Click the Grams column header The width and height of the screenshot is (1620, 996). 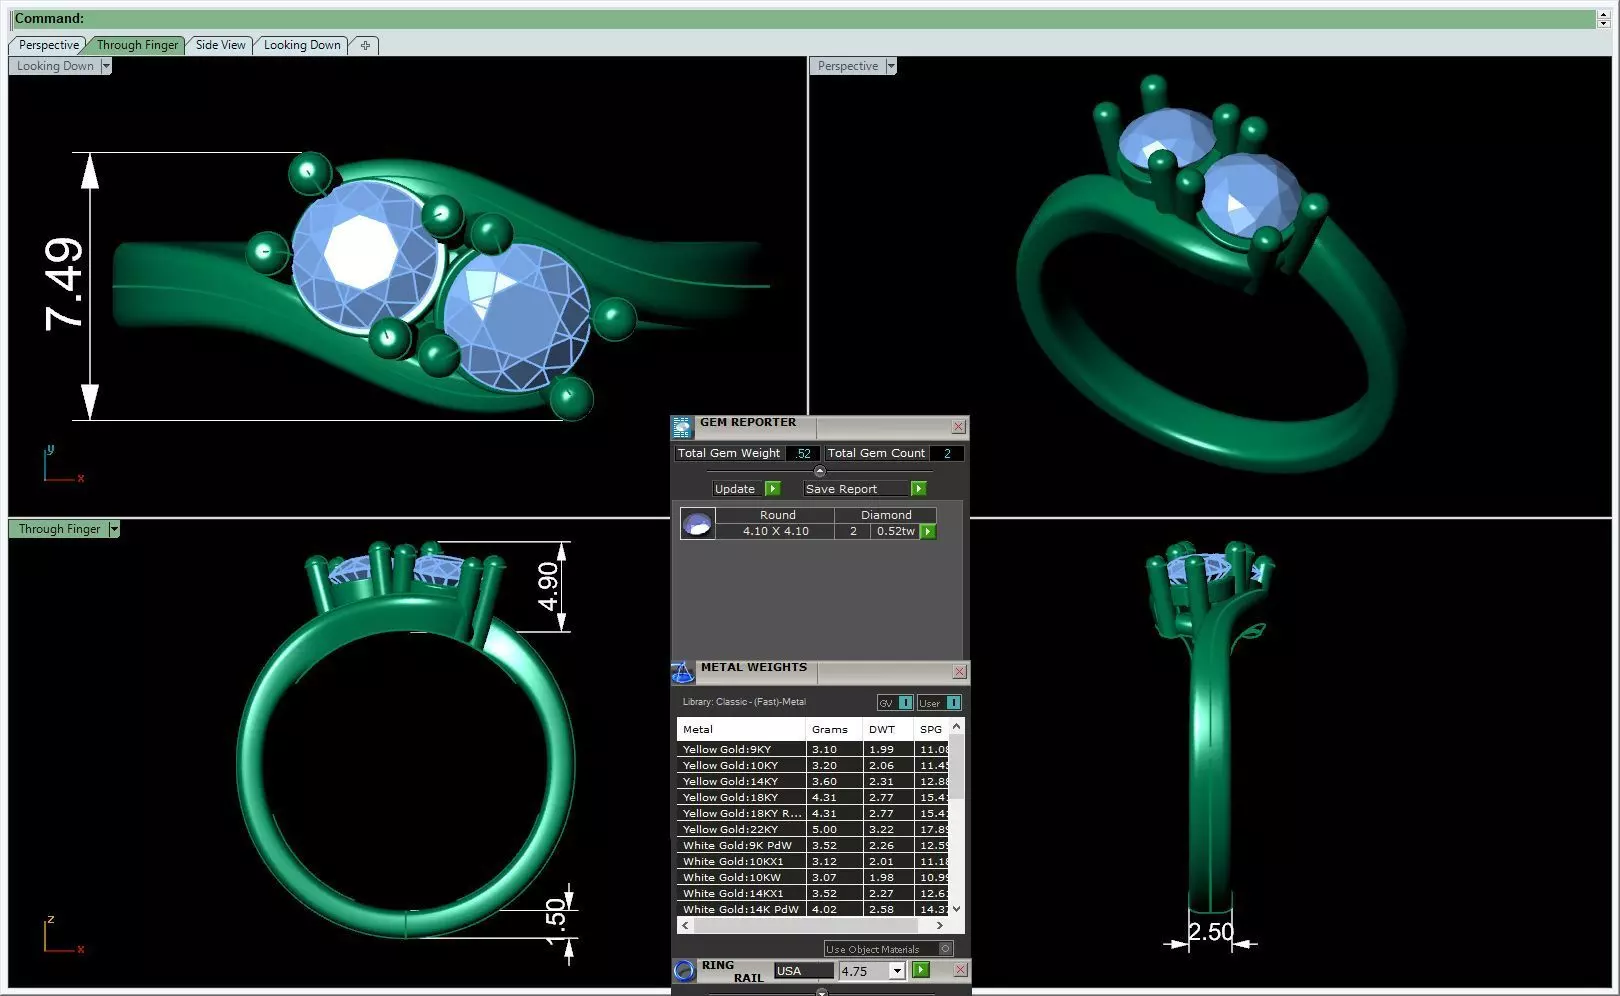click(x=834, y=730)
